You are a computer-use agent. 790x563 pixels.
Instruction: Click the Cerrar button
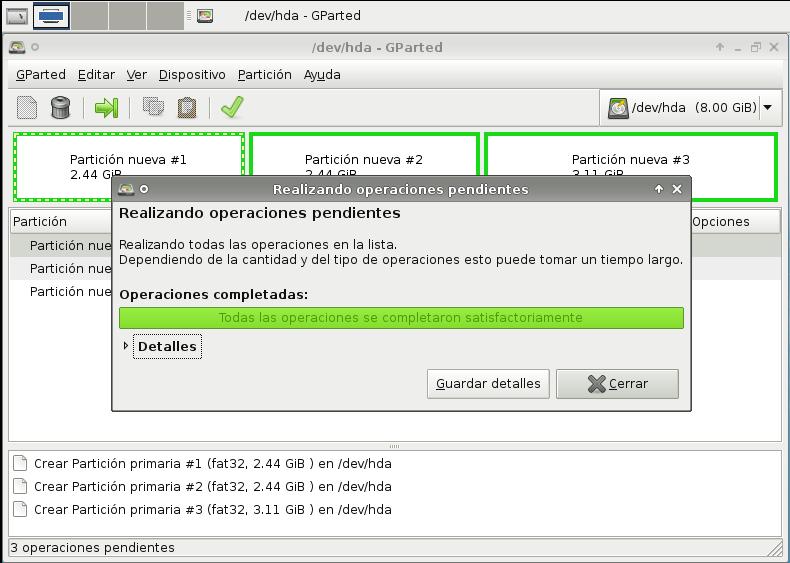pos(617,383)
